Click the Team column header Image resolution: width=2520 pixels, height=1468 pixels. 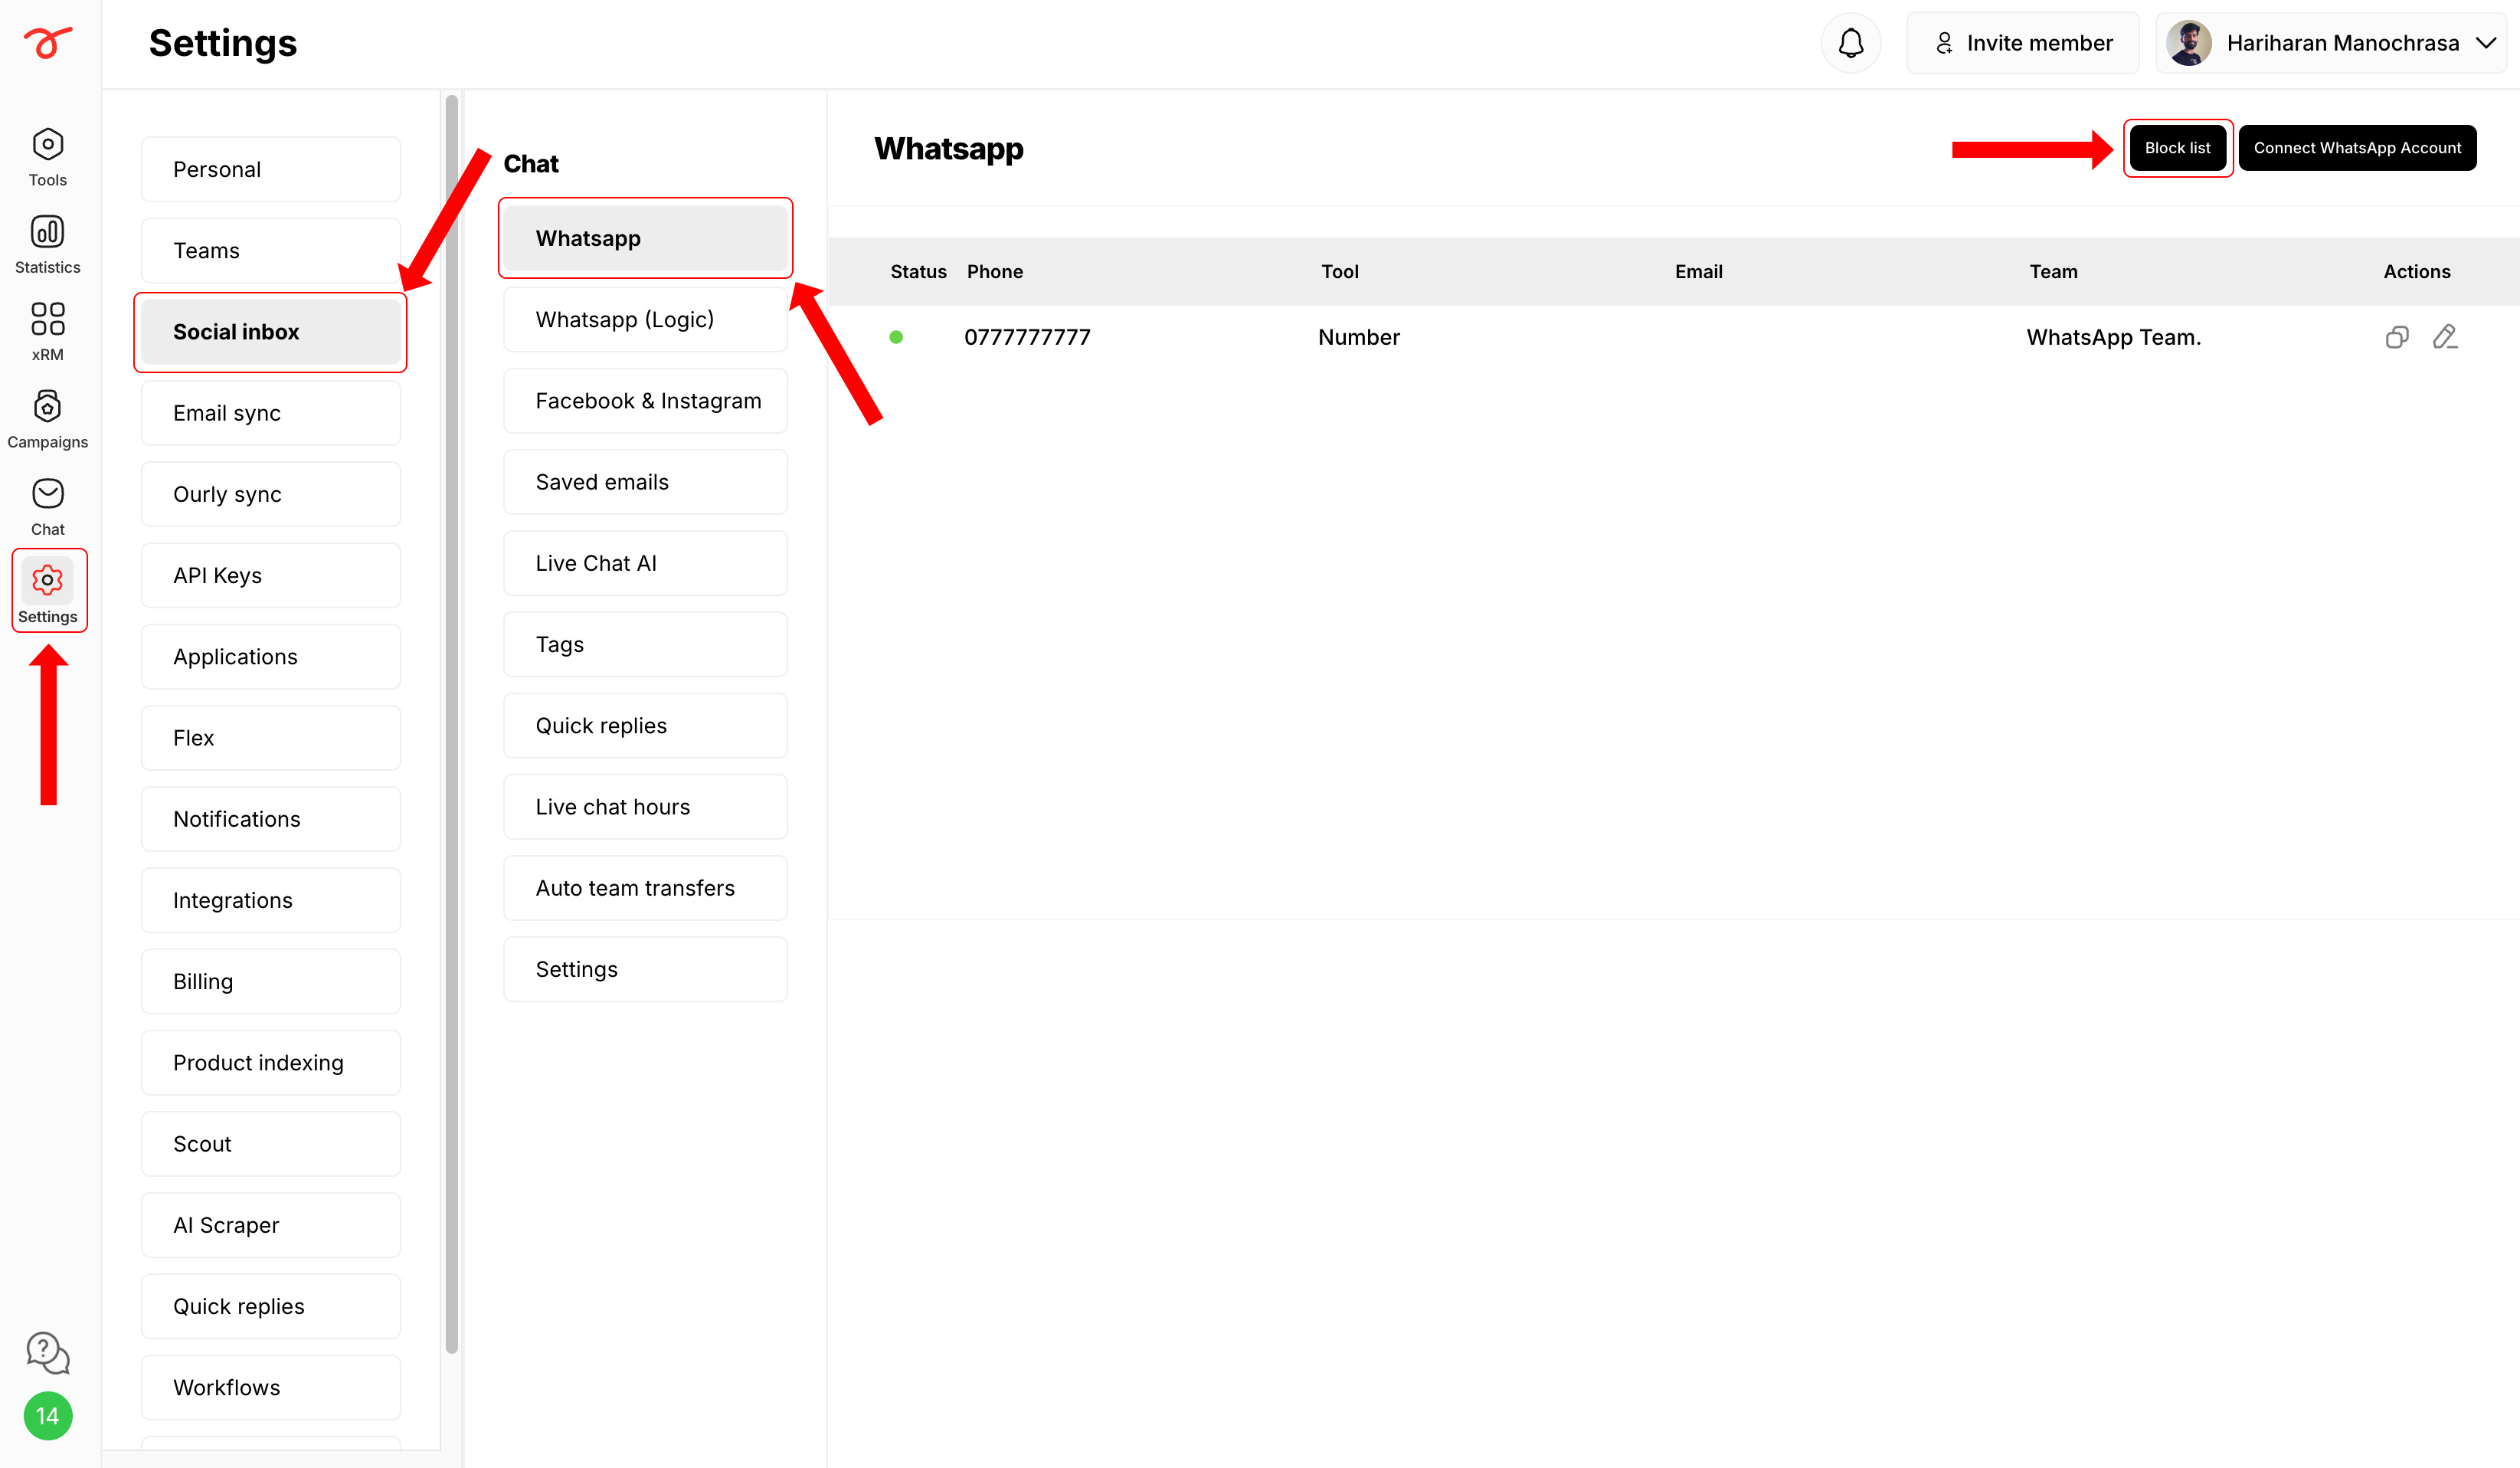click(x=2053, y=271)
